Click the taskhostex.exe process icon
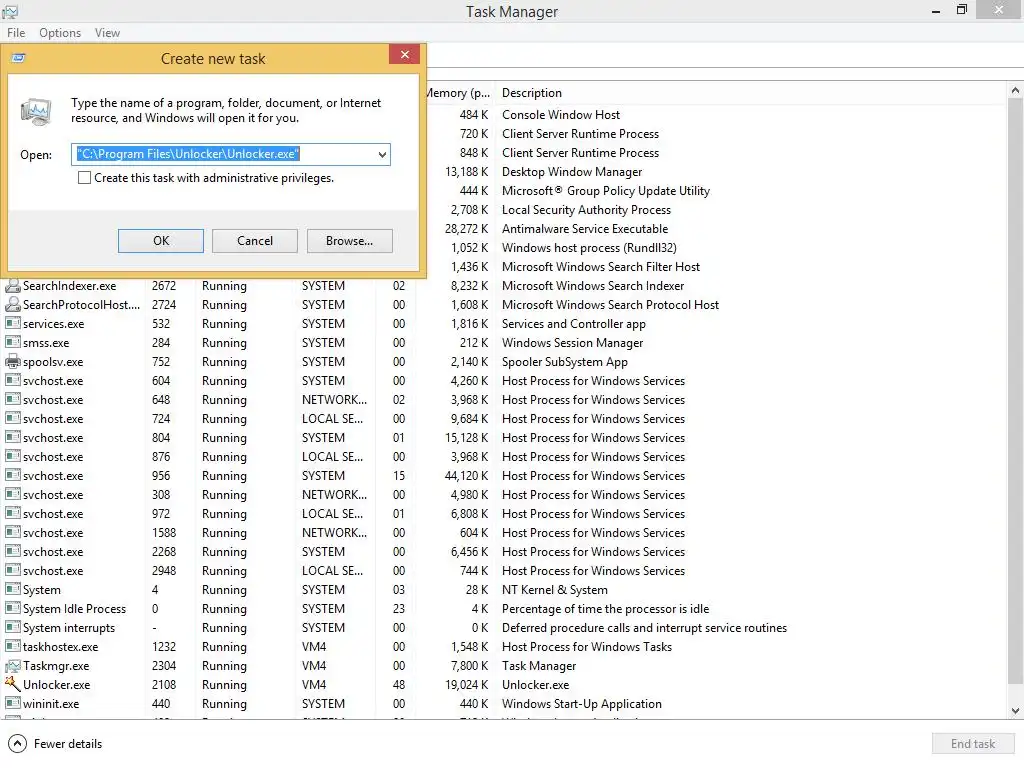 click(x=12, y=647)
